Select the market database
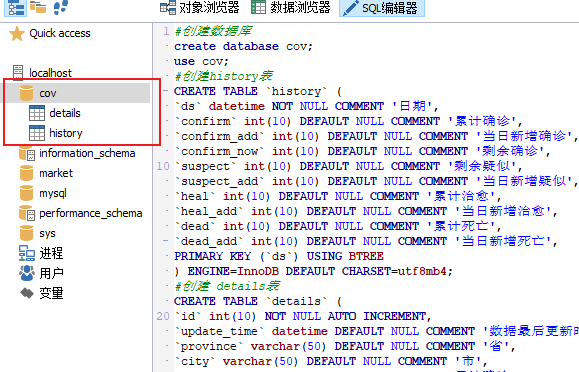The height and width of the screenshot is (372, 579). (56, 173)
